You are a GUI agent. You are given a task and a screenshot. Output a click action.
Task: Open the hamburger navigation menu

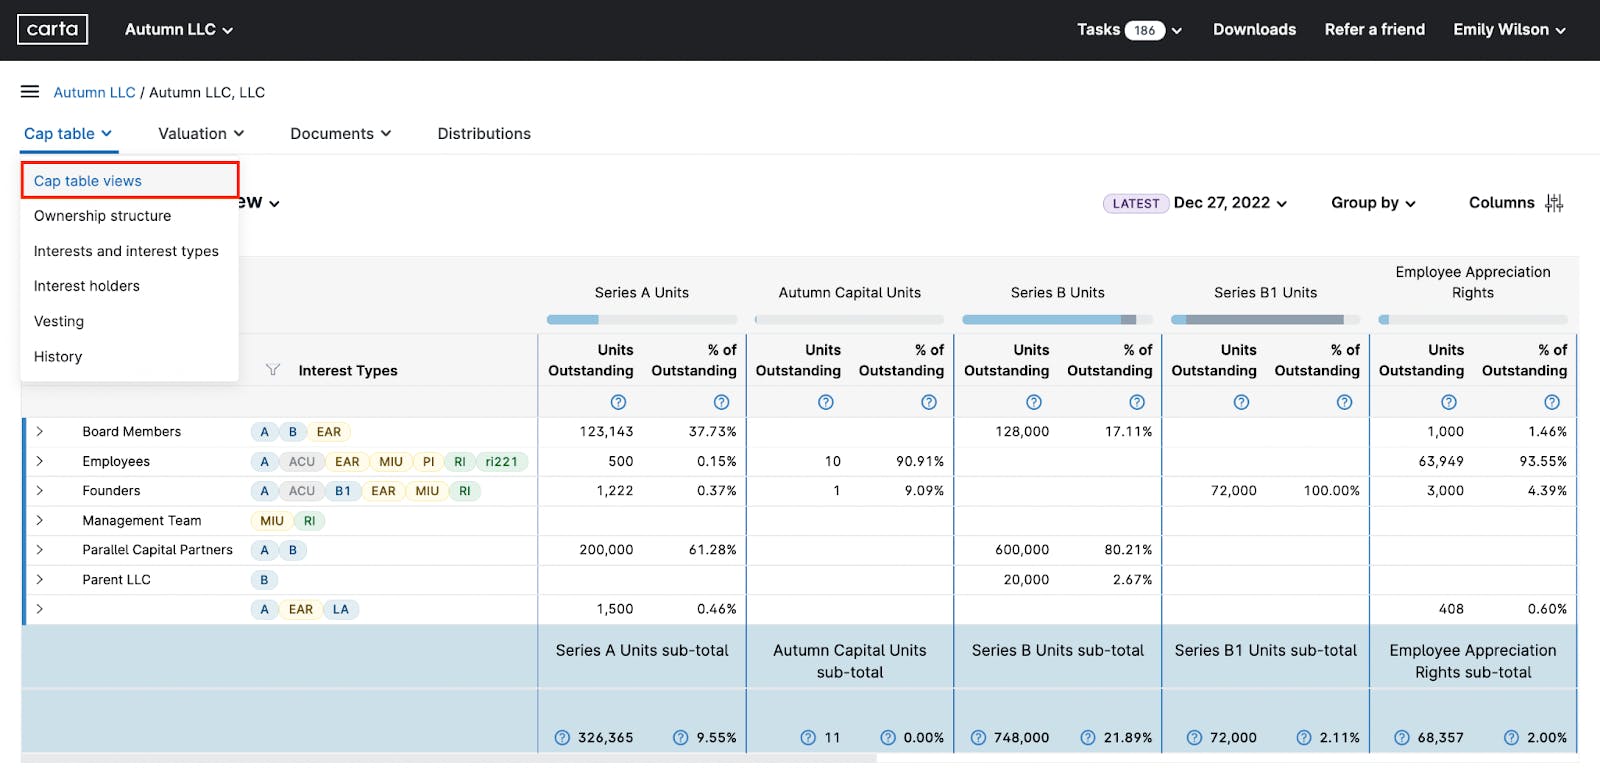tap(30, 92)
